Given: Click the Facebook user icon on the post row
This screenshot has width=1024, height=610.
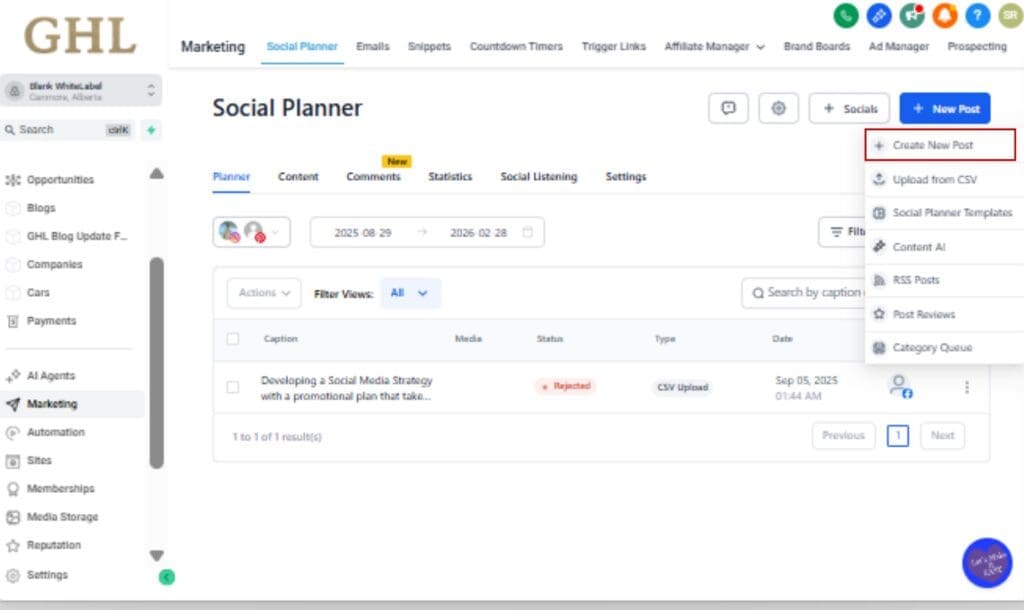Looking at the screenshot, I should pyautogui.click(x=900, y=388).
